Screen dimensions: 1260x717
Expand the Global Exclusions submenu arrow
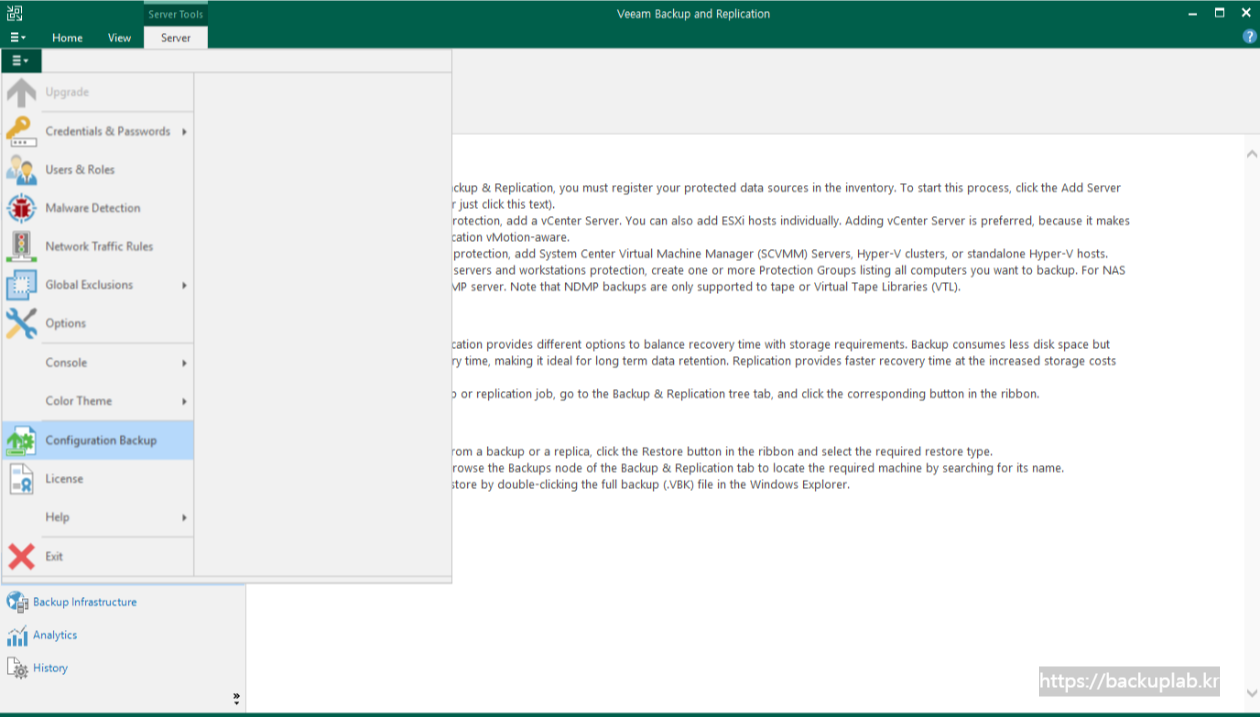click(x=185, y=285)
